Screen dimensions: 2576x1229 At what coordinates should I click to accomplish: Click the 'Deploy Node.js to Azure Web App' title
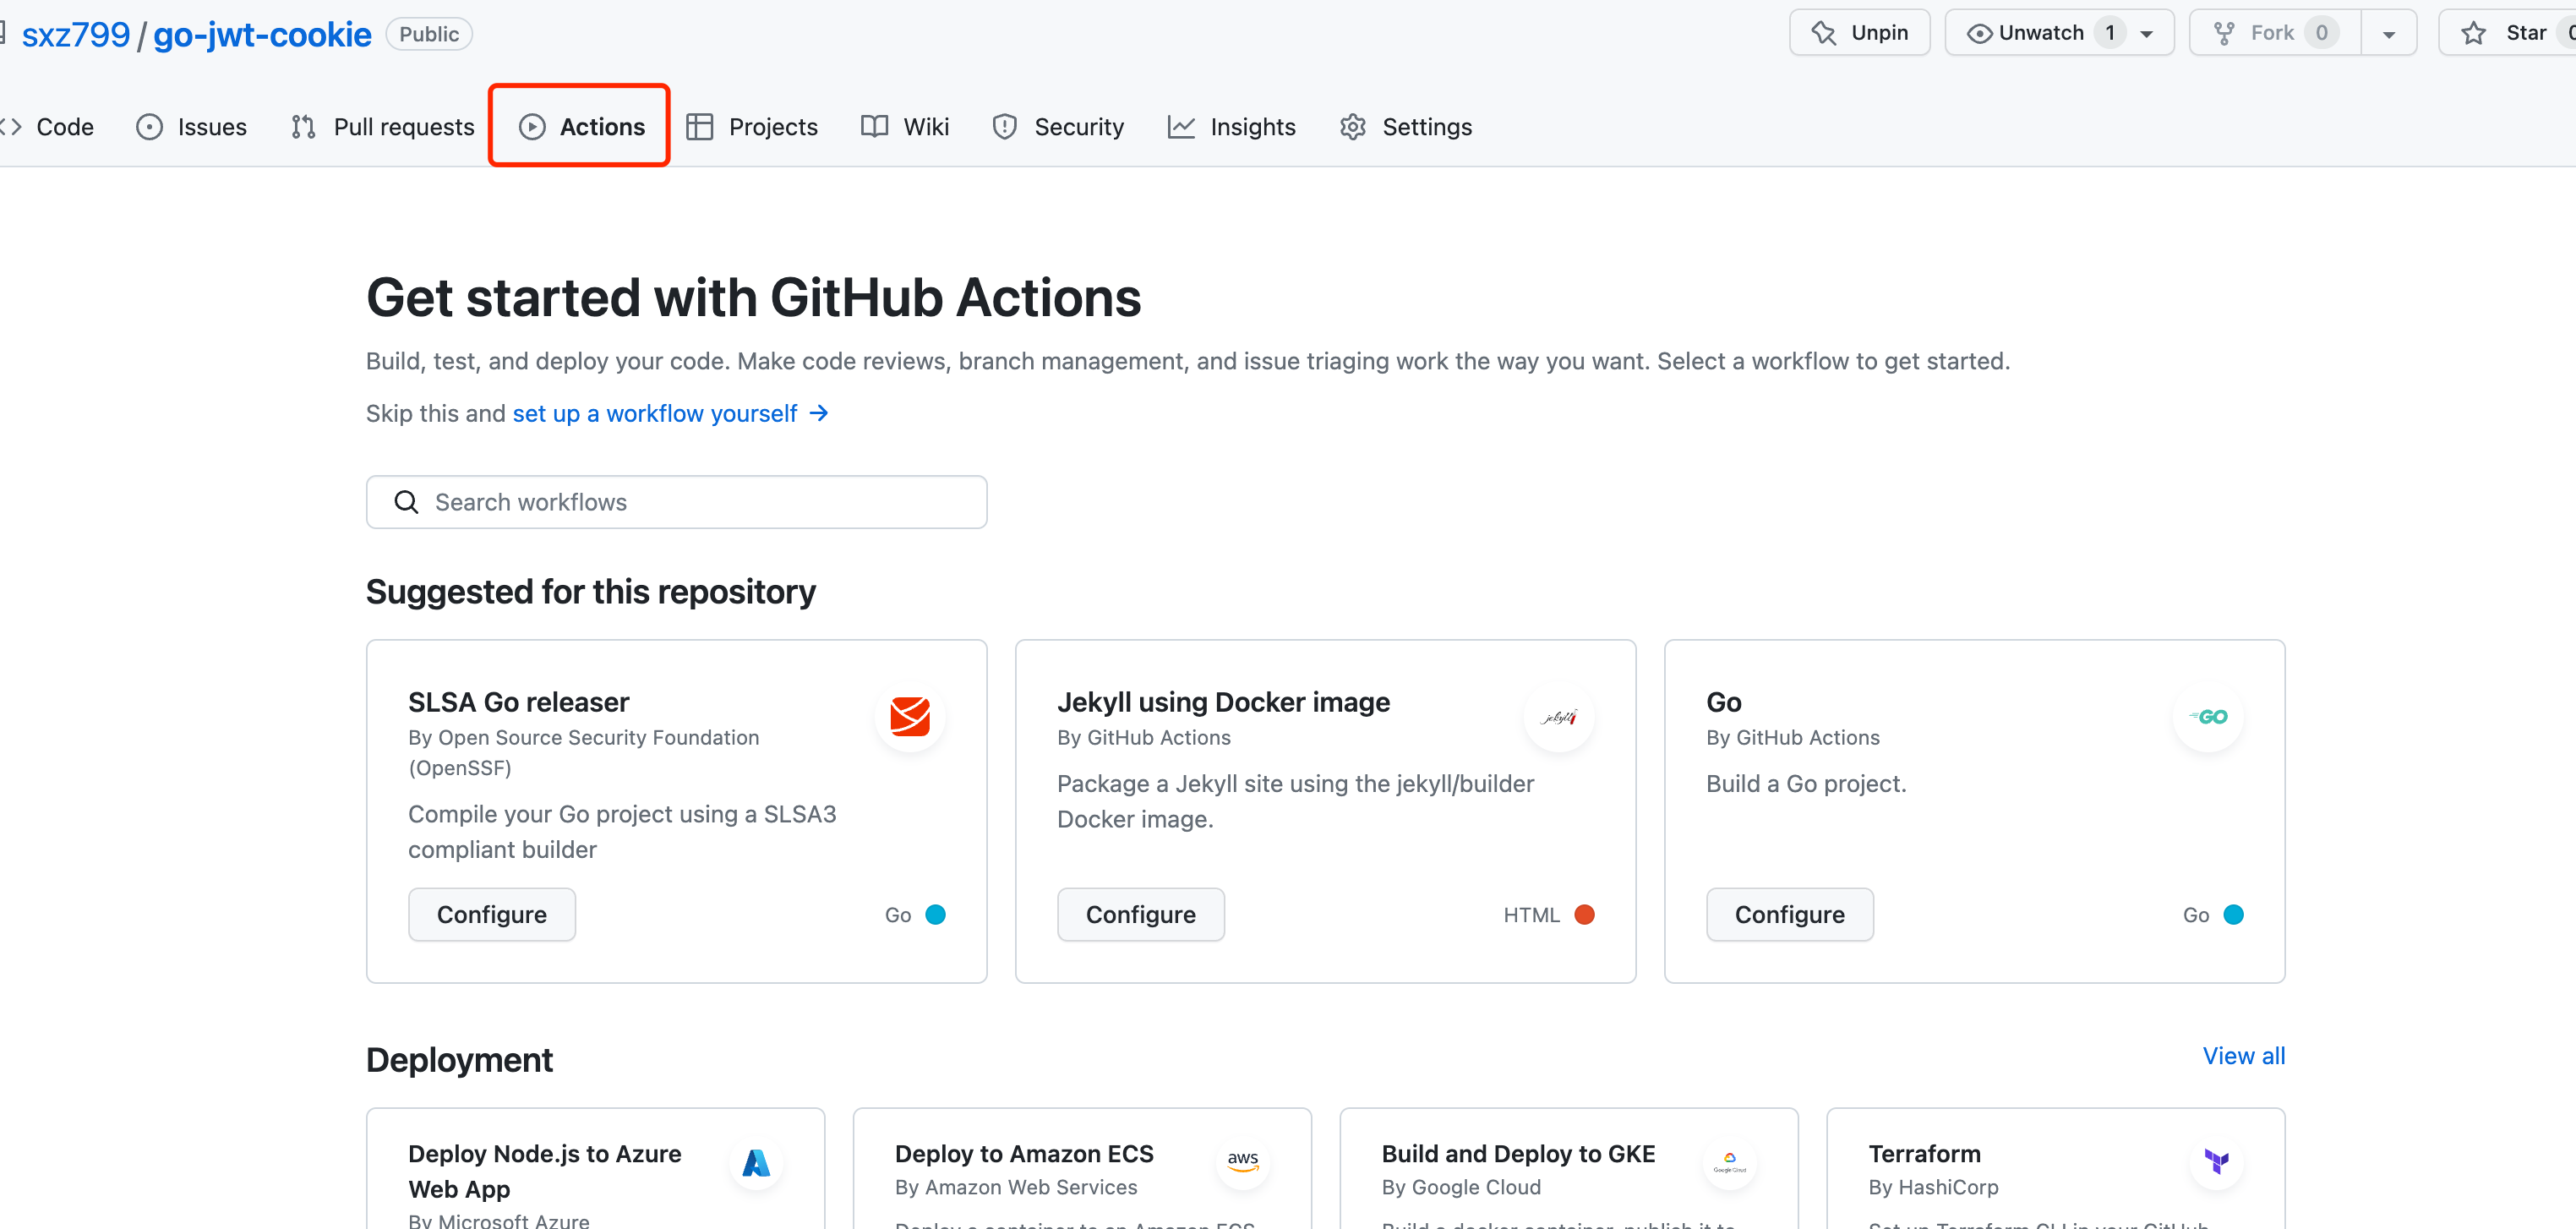[545, 1171]
